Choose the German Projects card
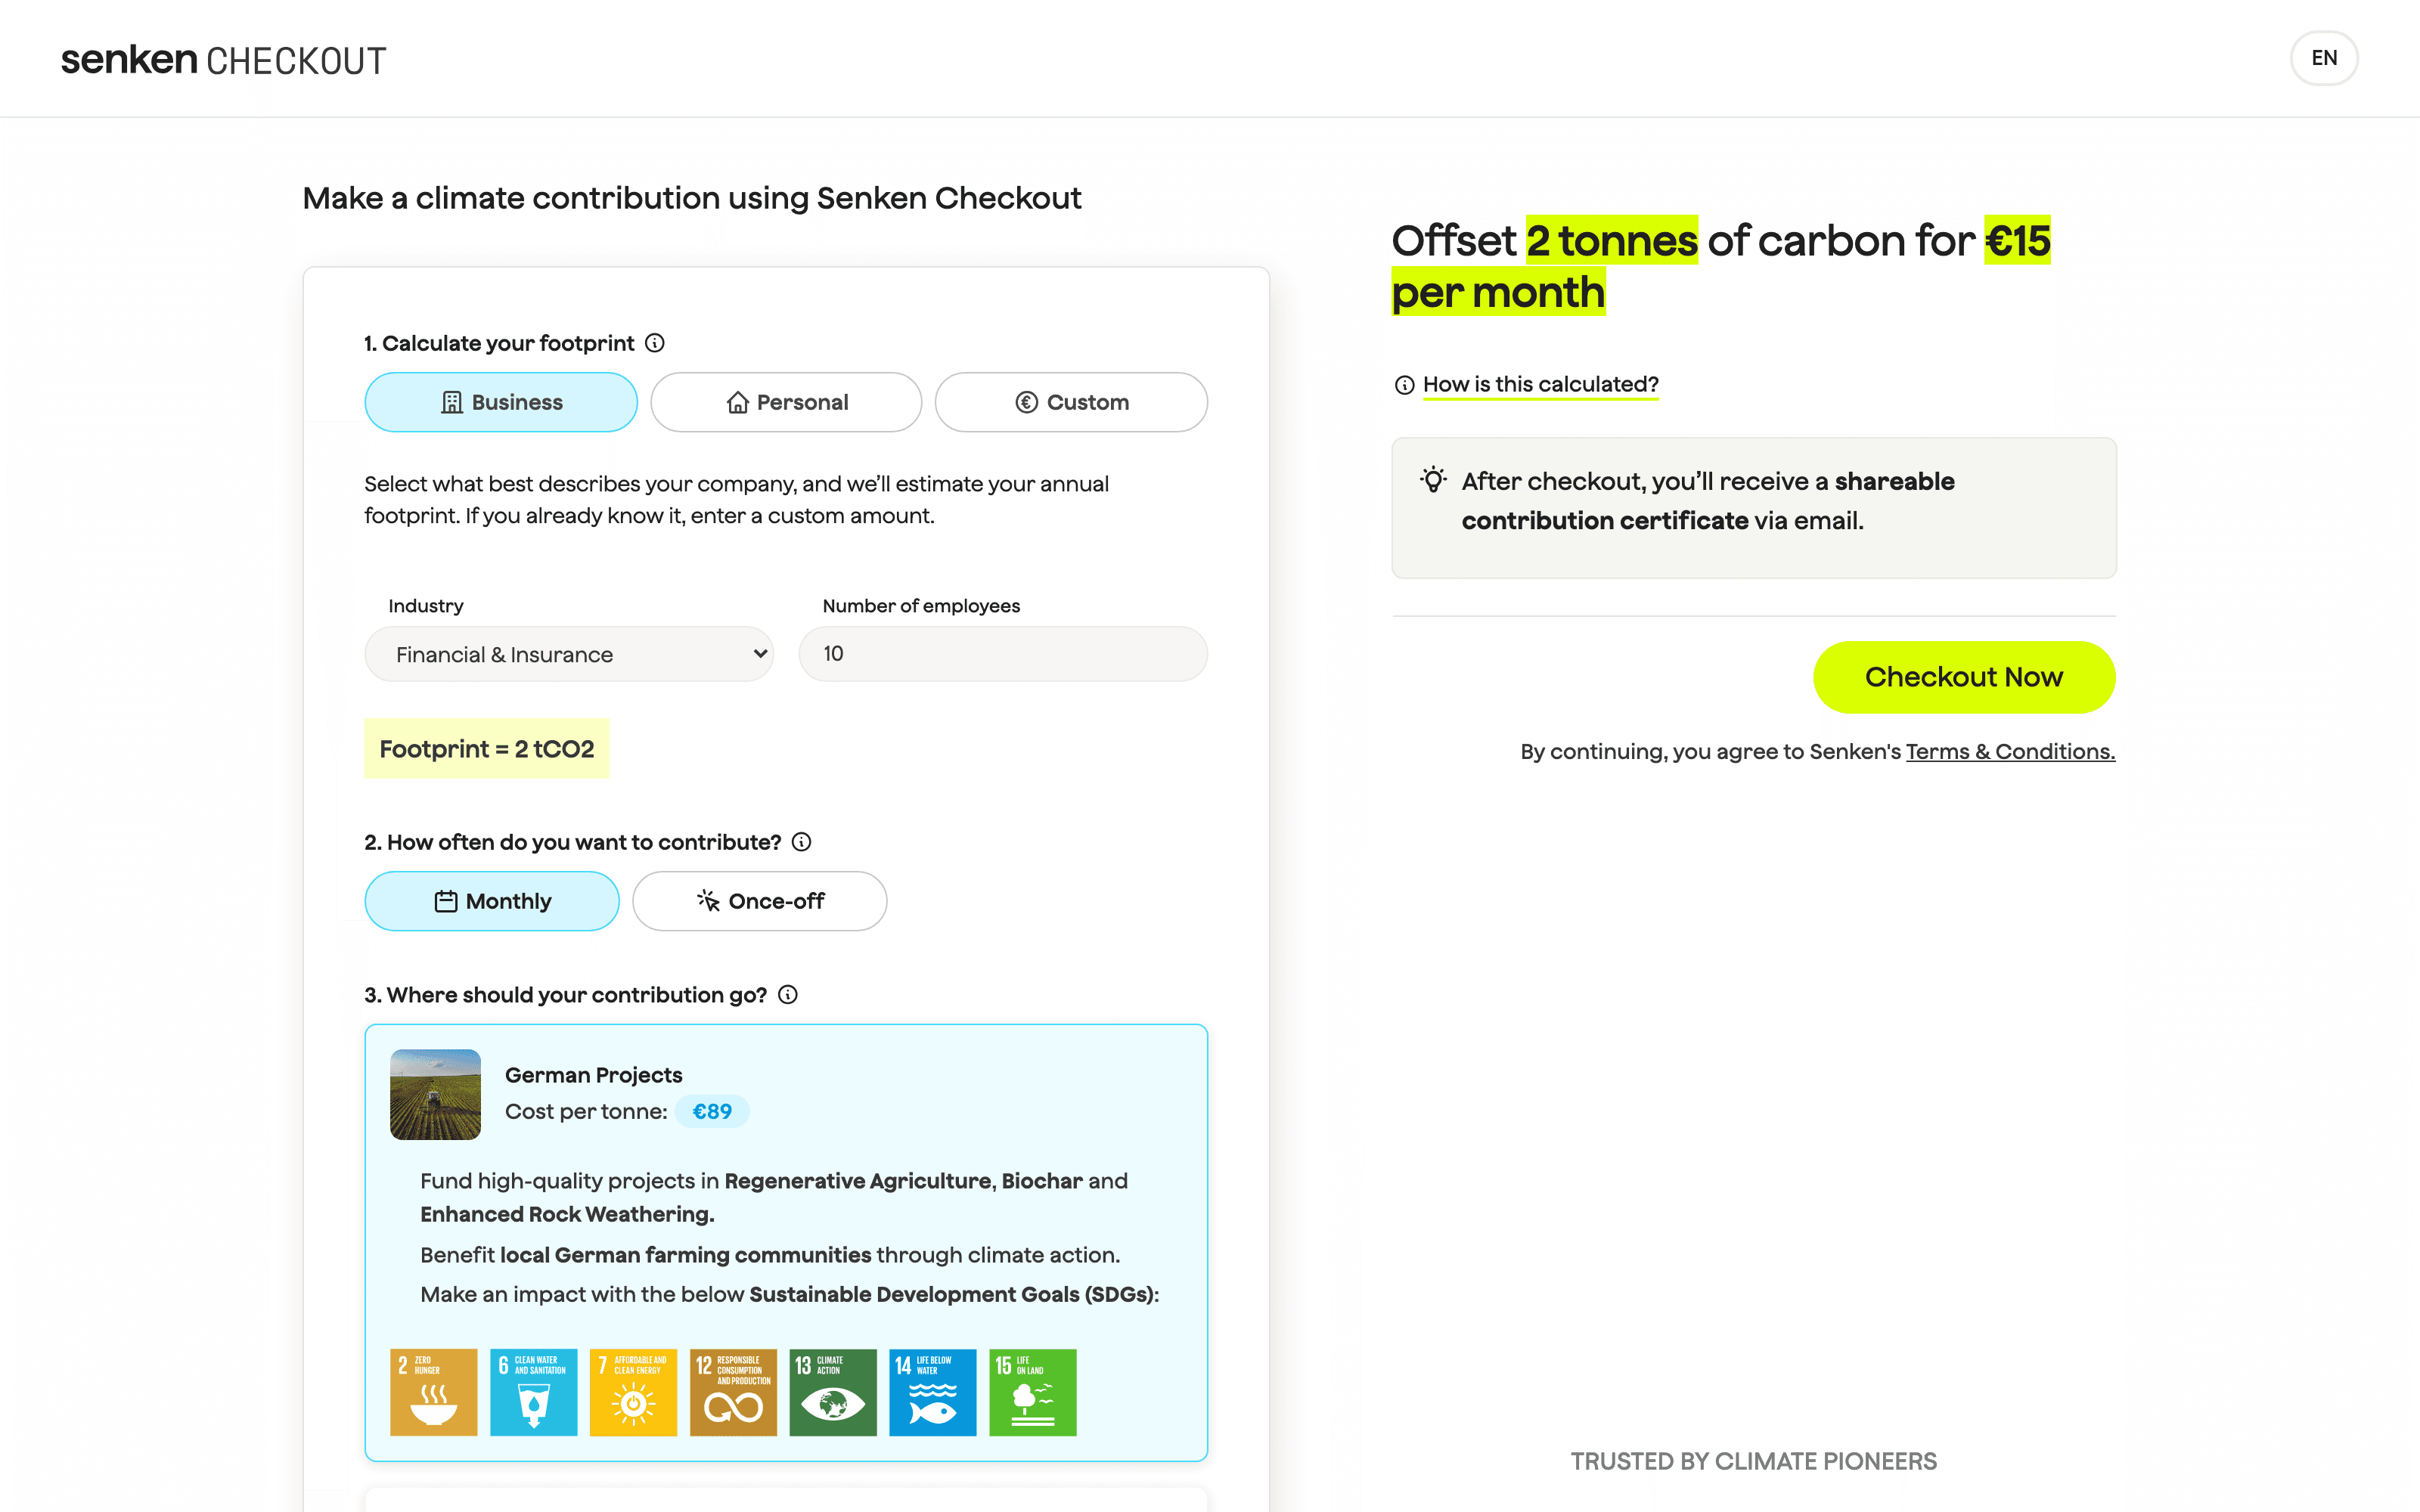2420x1512 pixels. click(x=786, y=1242)
